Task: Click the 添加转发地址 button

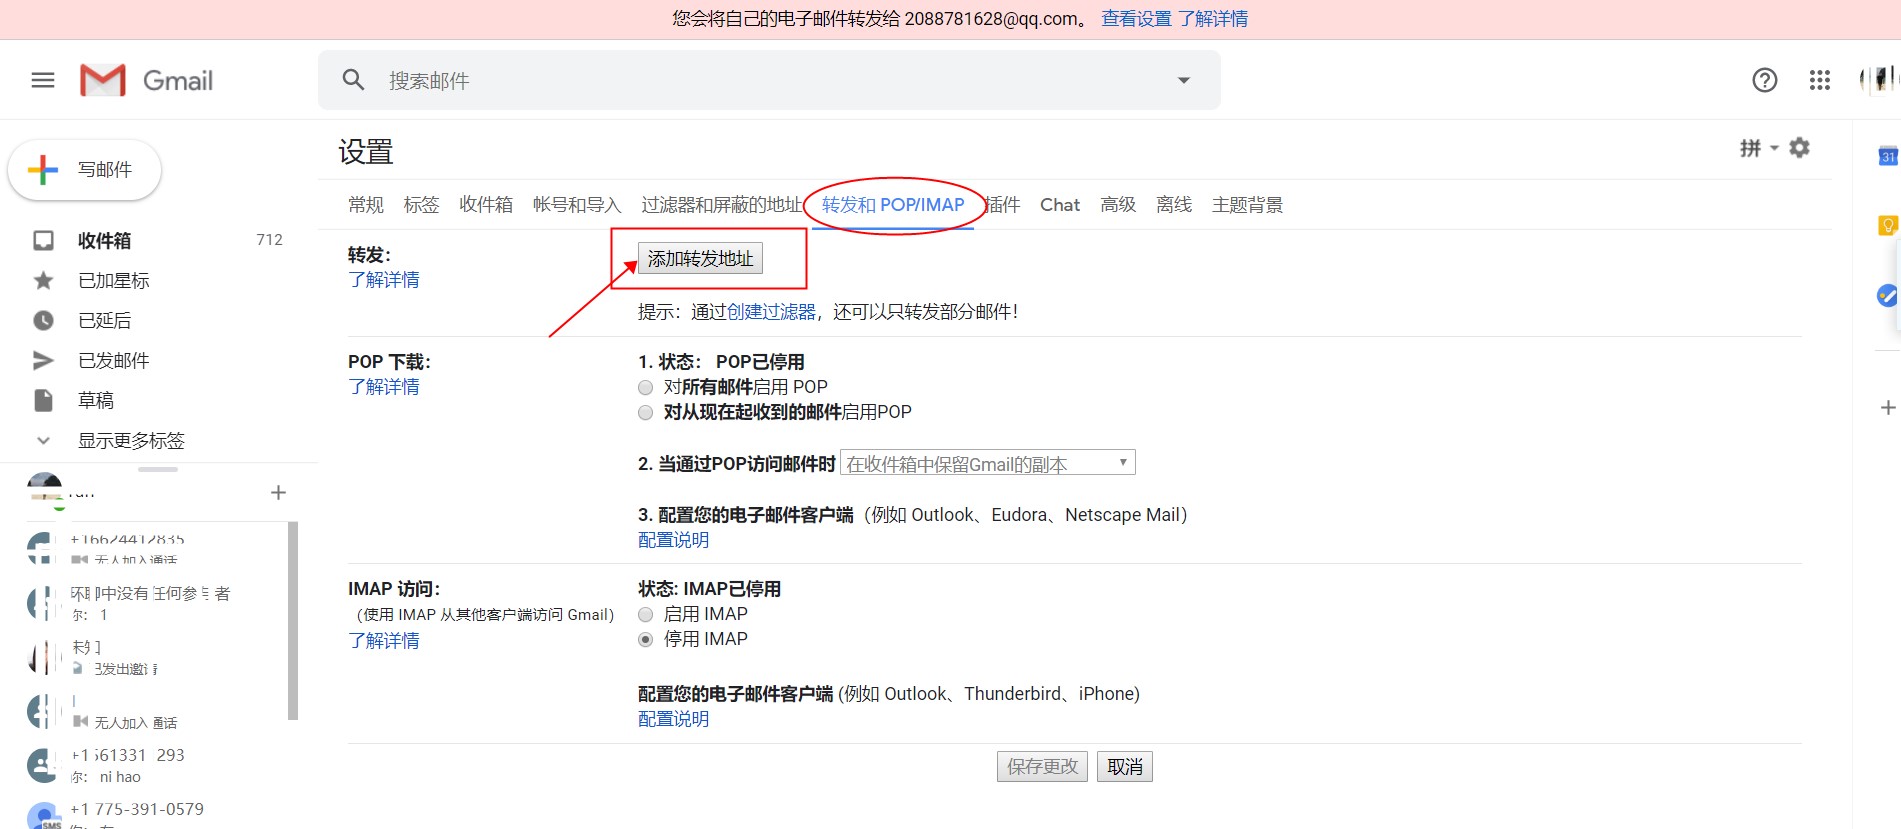Action: (x=700, y=259)
